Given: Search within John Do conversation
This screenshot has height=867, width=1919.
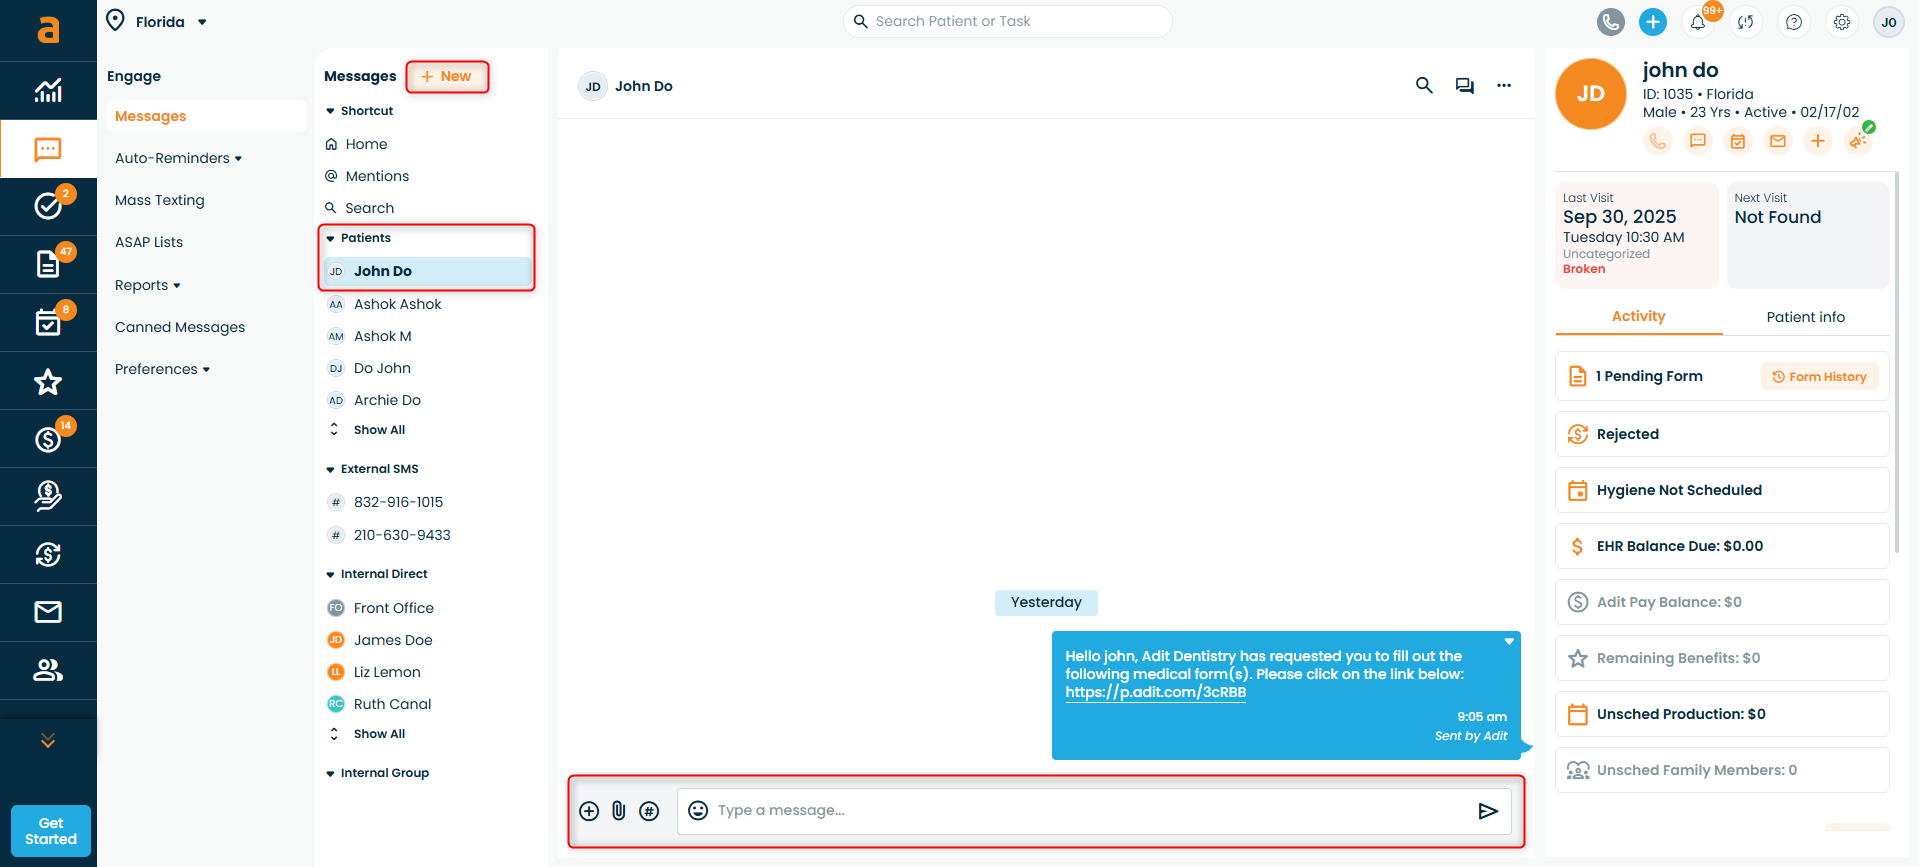Looking at the screenshot, I should click(1424, 86).
